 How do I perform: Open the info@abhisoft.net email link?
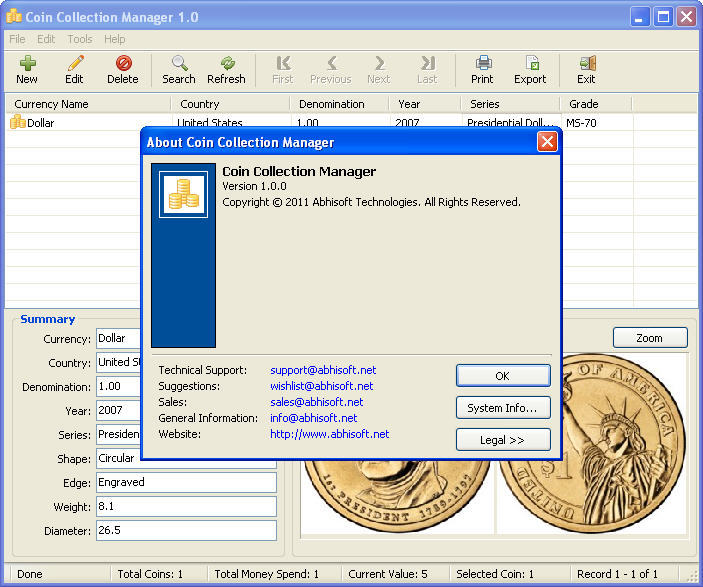(x=313, y=418)
